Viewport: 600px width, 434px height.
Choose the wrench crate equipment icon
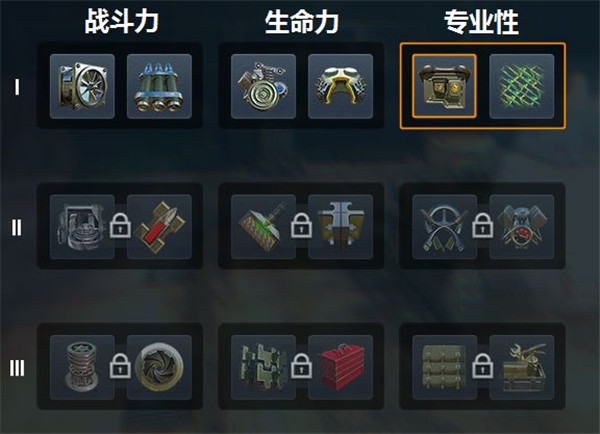click(x=522, y=368)
